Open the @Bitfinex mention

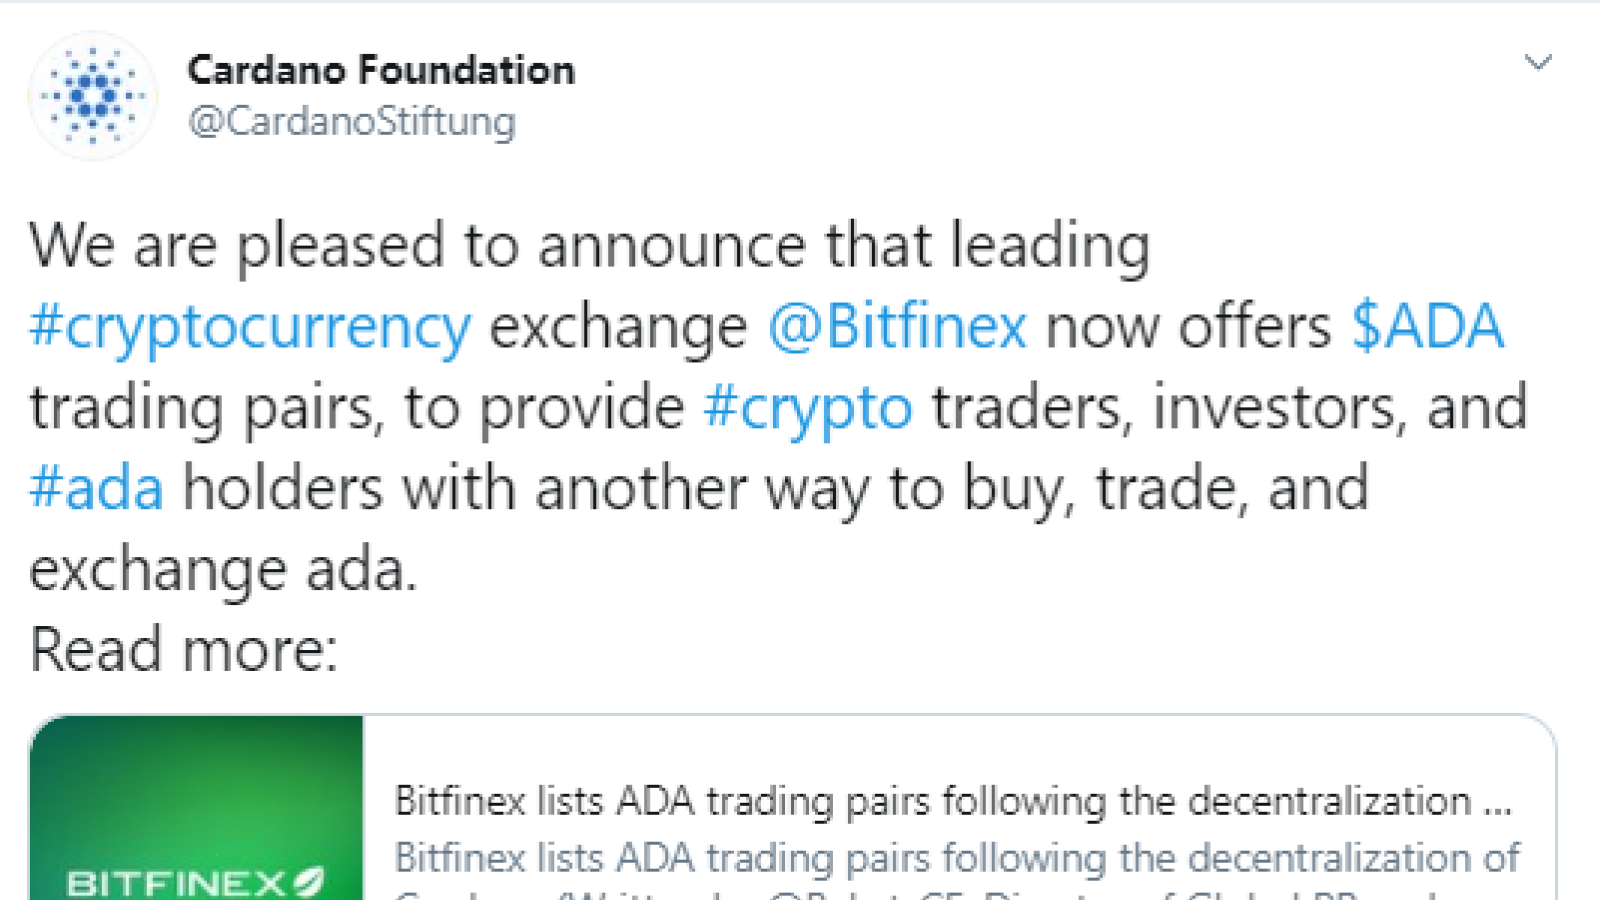pyautogui.click(x=897, y=327)
